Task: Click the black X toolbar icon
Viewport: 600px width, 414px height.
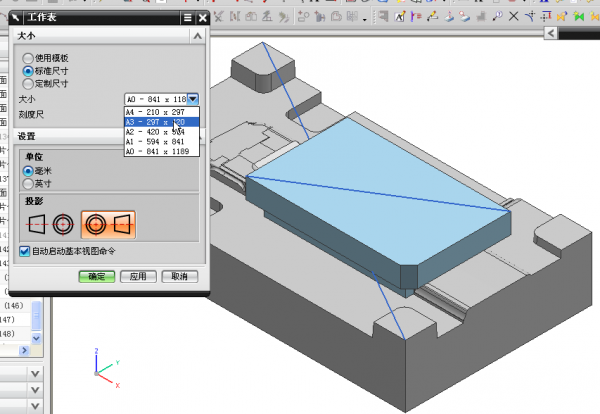Action: pos(514,16)
